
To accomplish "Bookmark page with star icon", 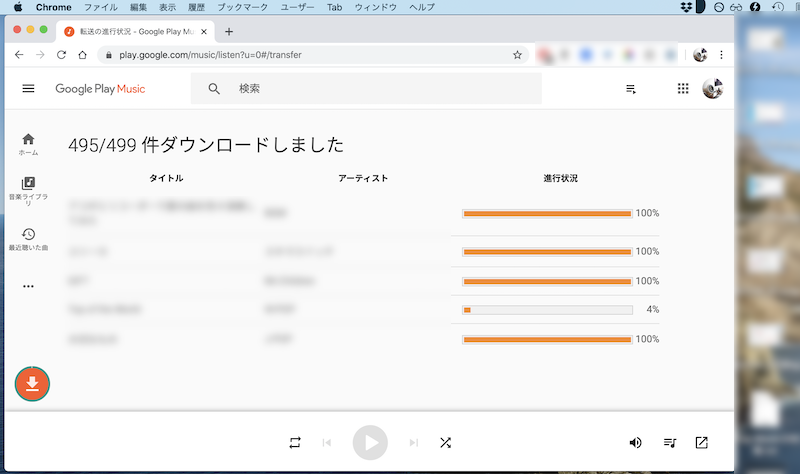I will [517, 55].
